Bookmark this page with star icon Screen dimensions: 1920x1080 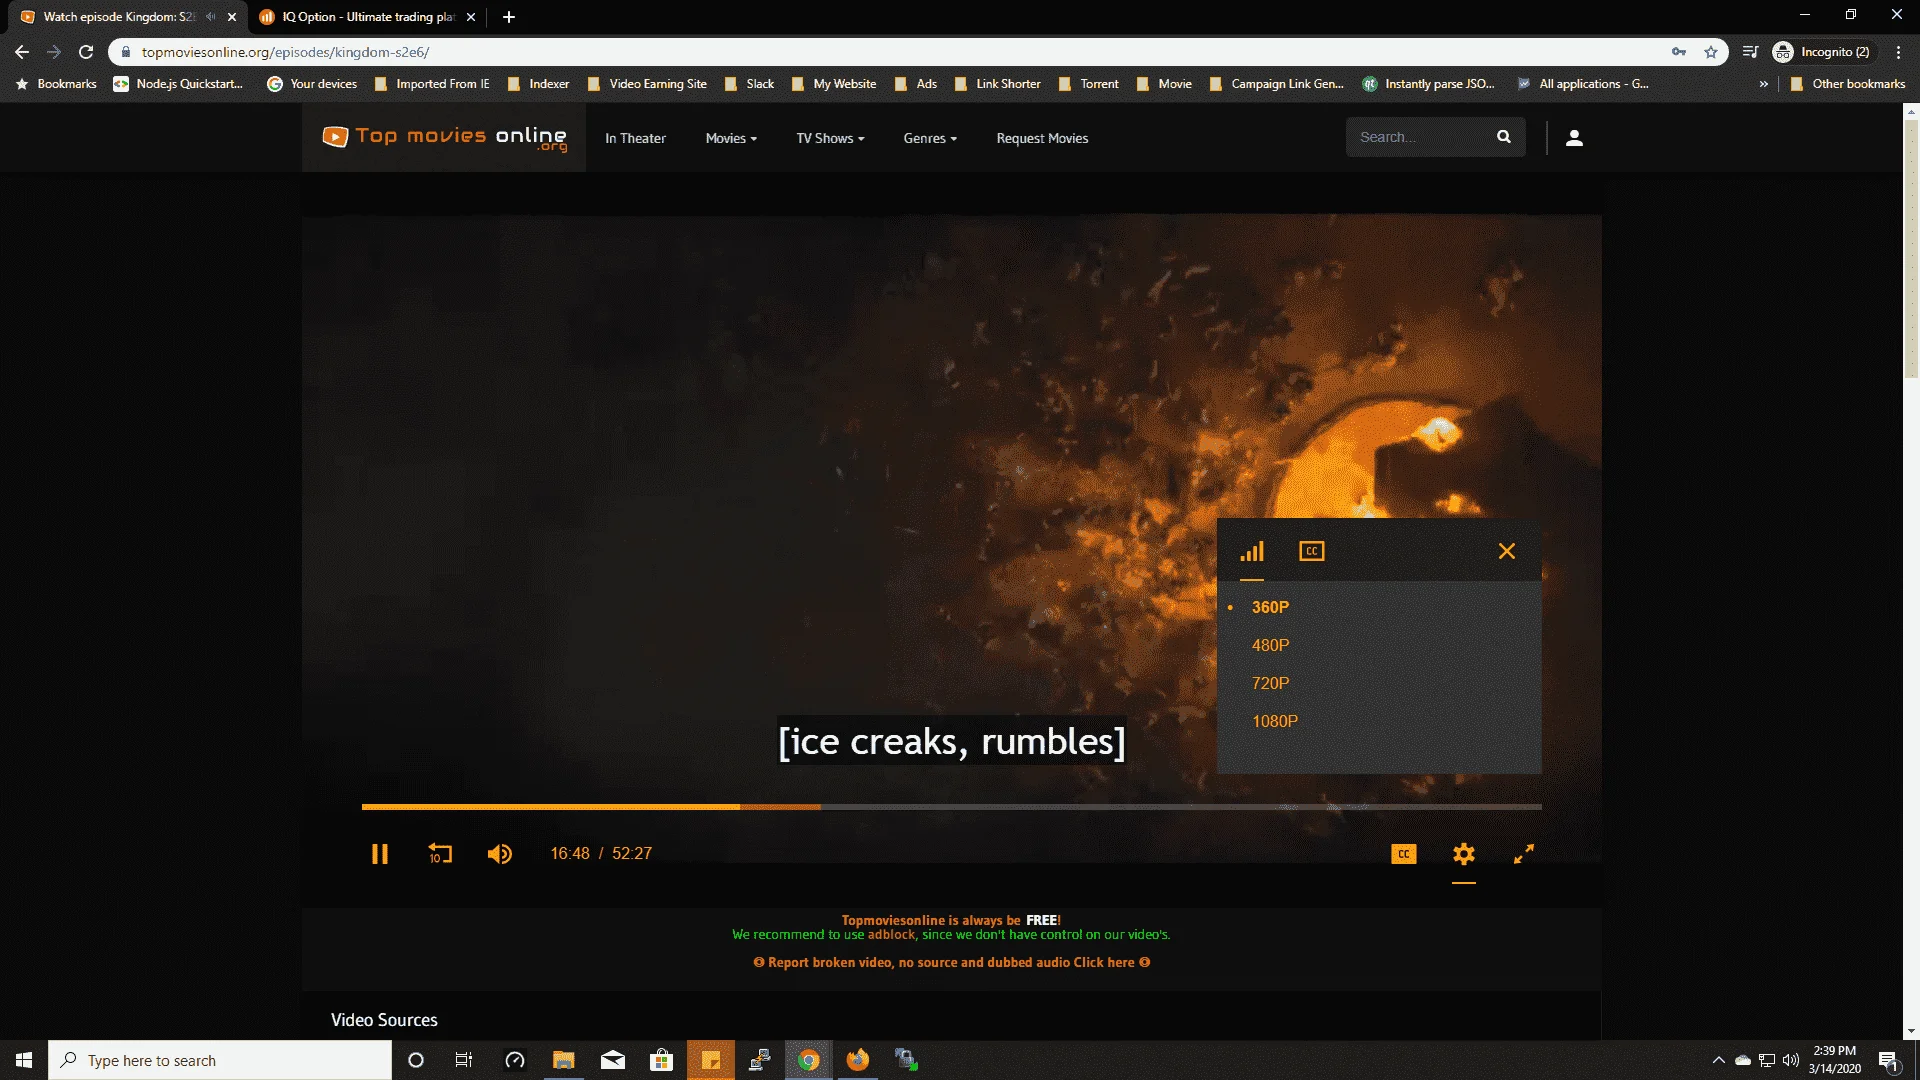[1711, 52]
